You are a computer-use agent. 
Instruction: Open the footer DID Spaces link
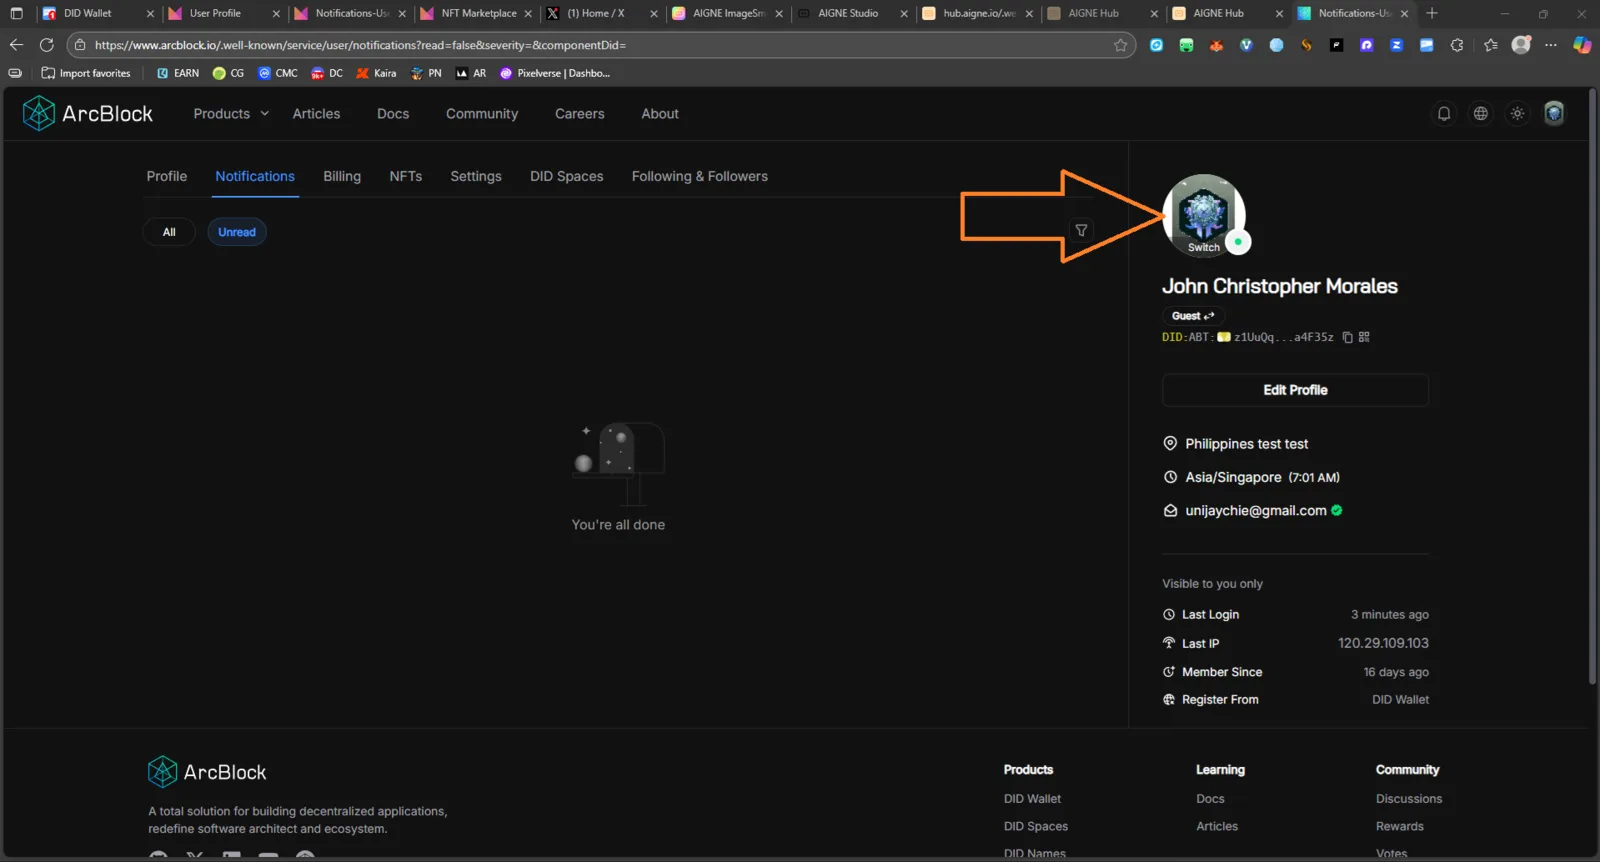[1036, 827]
